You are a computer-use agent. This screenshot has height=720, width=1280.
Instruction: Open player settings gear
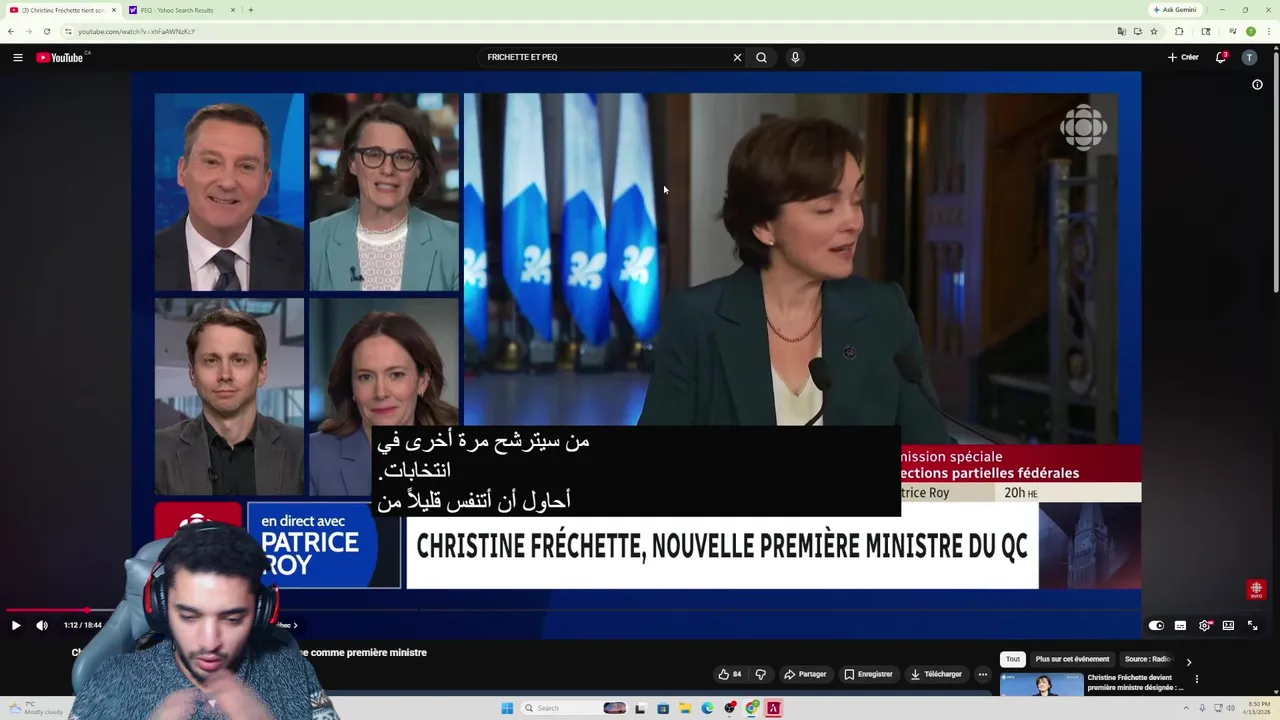click(1204, 625)
